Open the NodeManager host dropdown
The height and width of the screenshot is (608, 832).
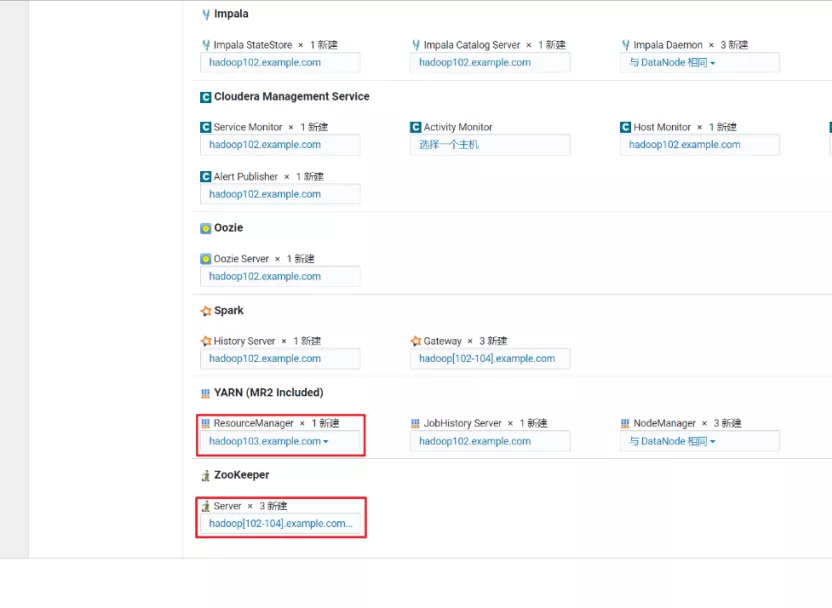(700, 441)
